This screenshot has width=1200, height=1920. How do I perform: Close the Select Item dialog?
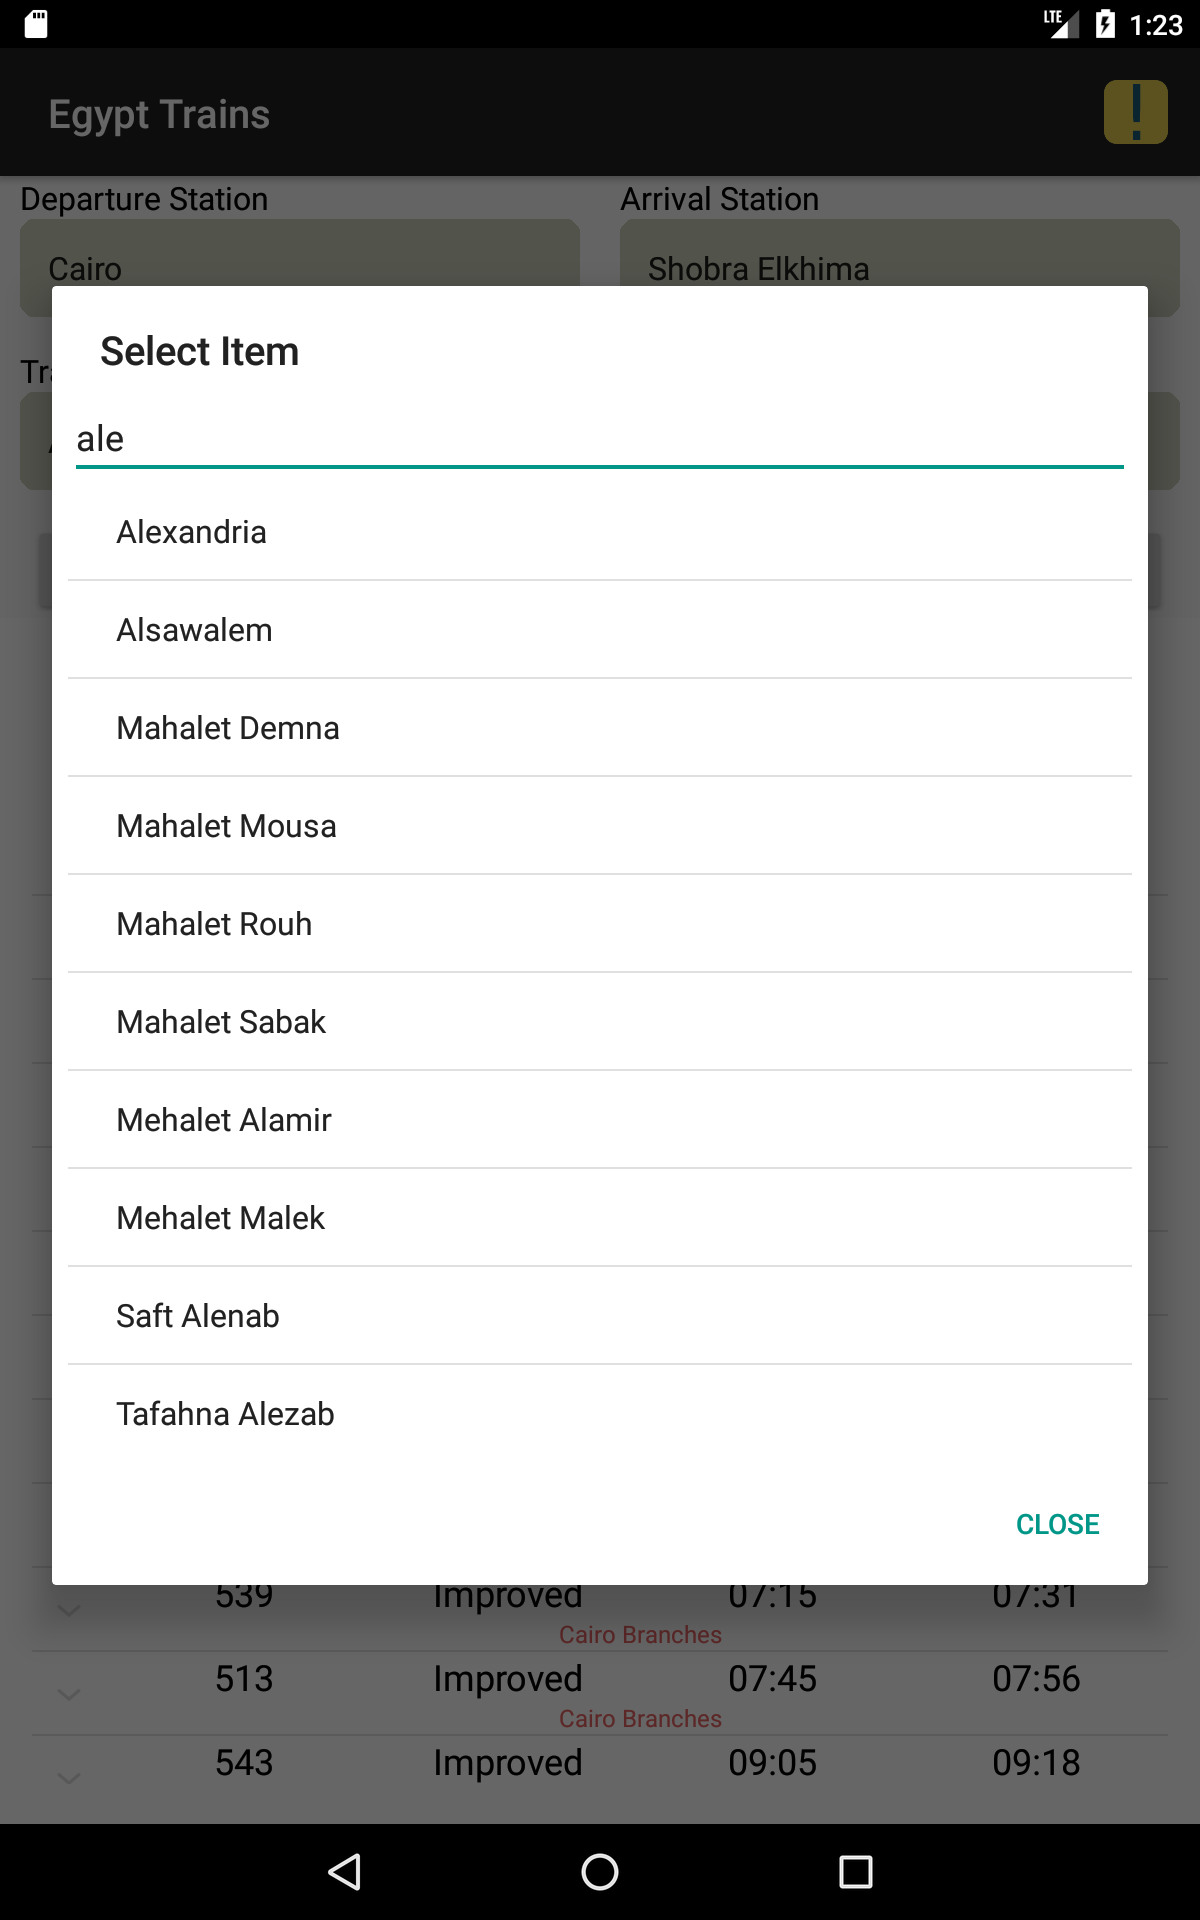click(x=1058, y=1524)
